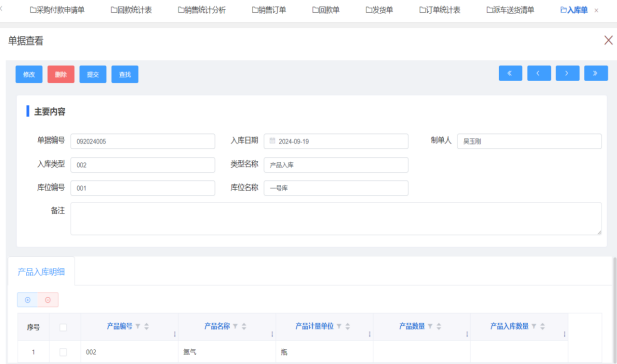Click the 修改 (edit) button
Image resolution: width=617 pixels, height=364 pixels.
(x=29, y=74)
